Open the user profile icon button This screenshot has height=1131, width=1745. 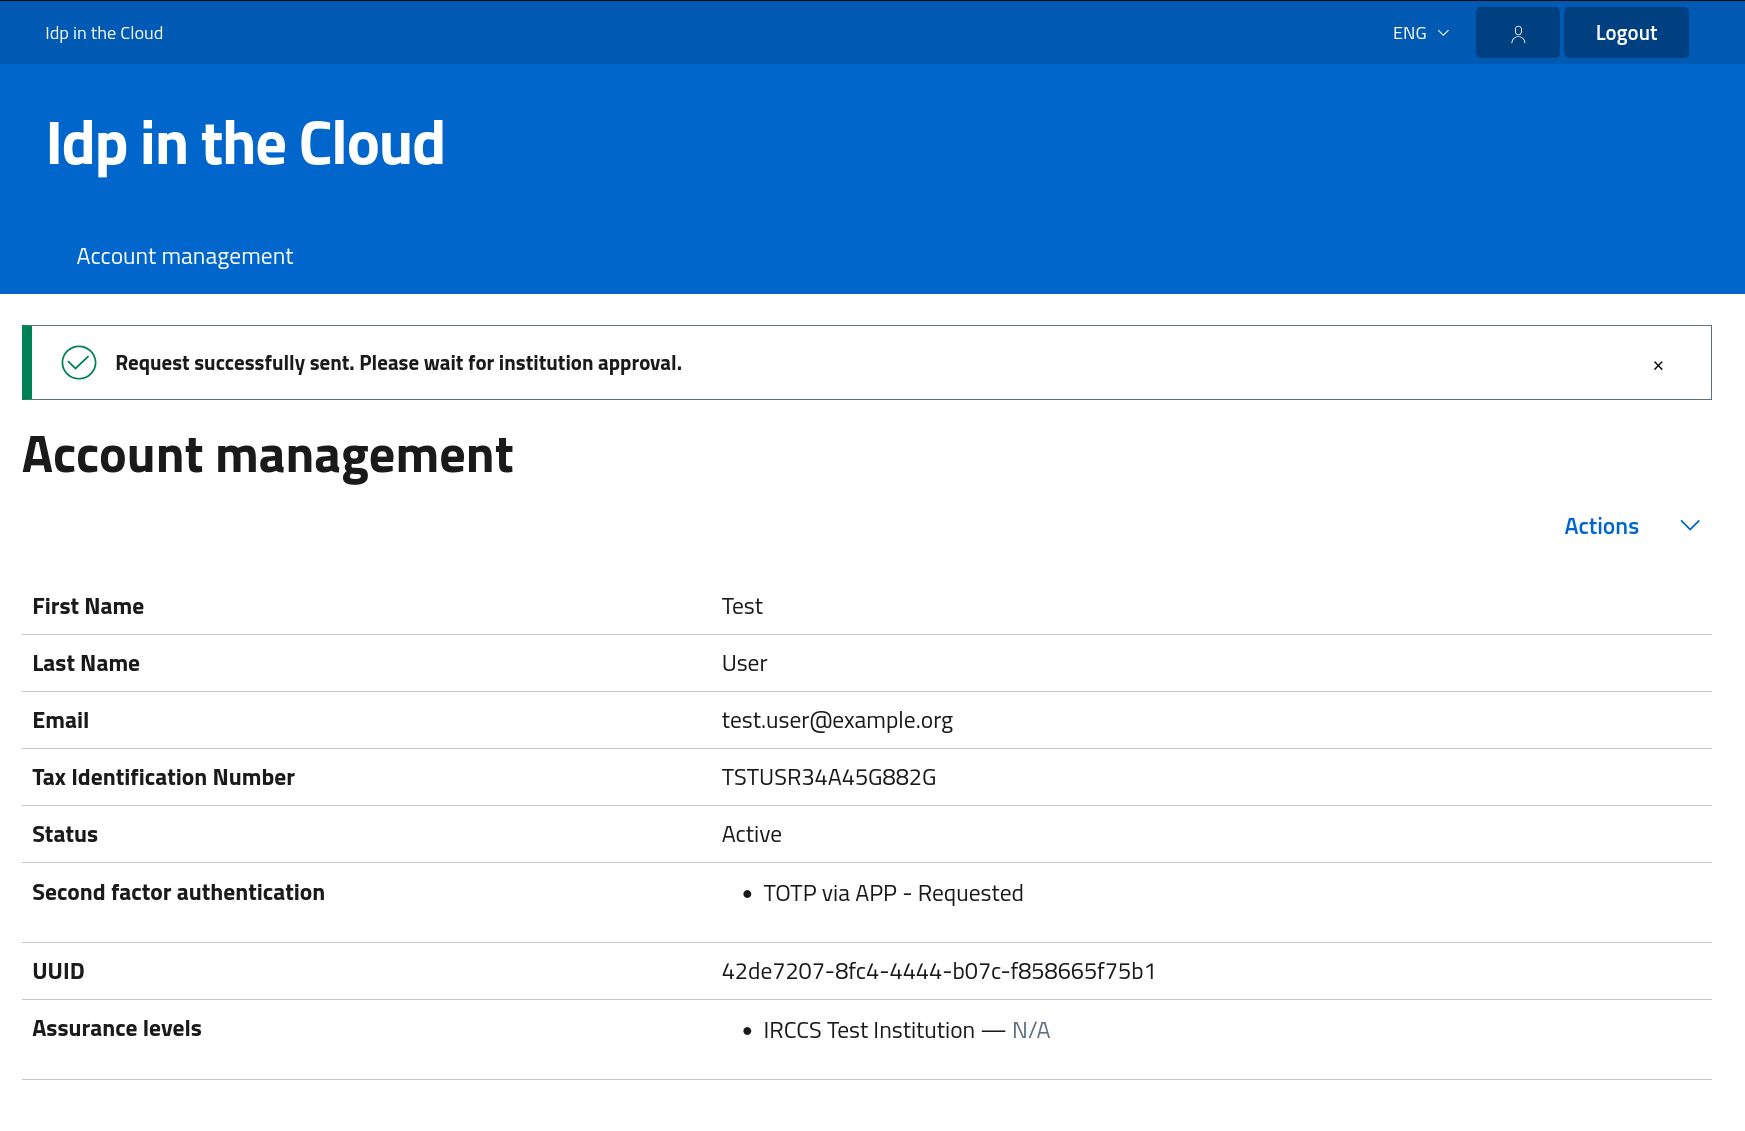tap(1517, 33)
